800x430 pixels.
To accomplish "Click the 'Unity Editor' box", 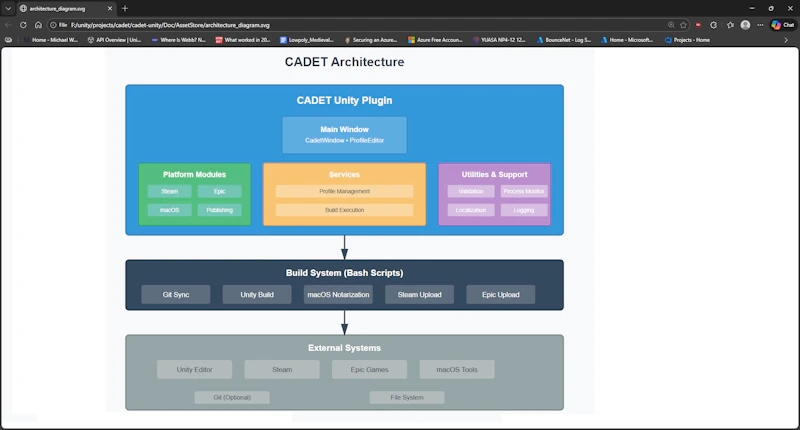I will [194, 369].
